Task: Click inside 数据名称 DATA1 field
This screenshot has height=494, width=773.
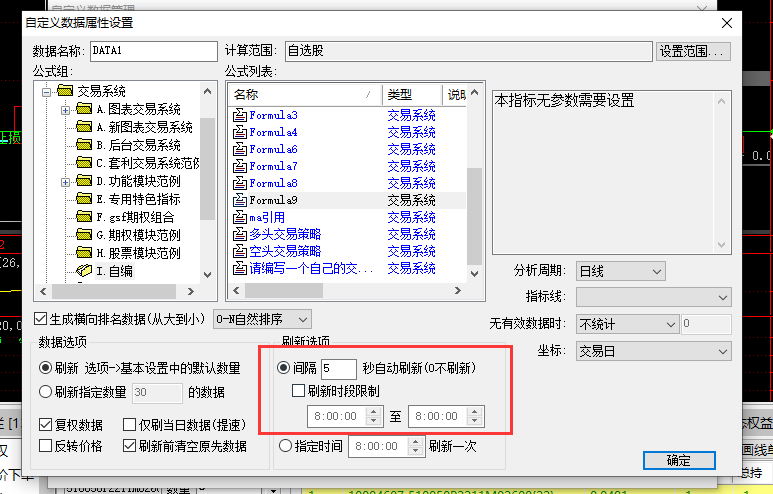Action: (153, 51)
